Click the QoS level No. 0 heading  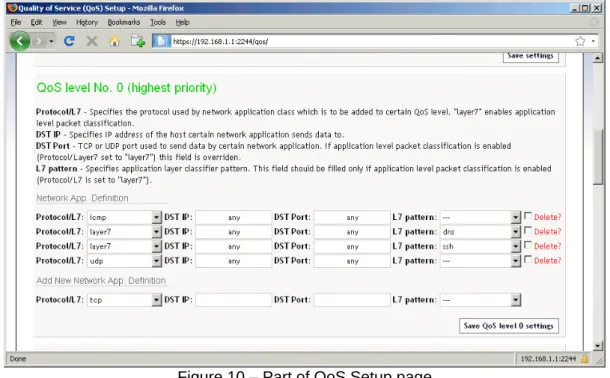click(126, 88)
